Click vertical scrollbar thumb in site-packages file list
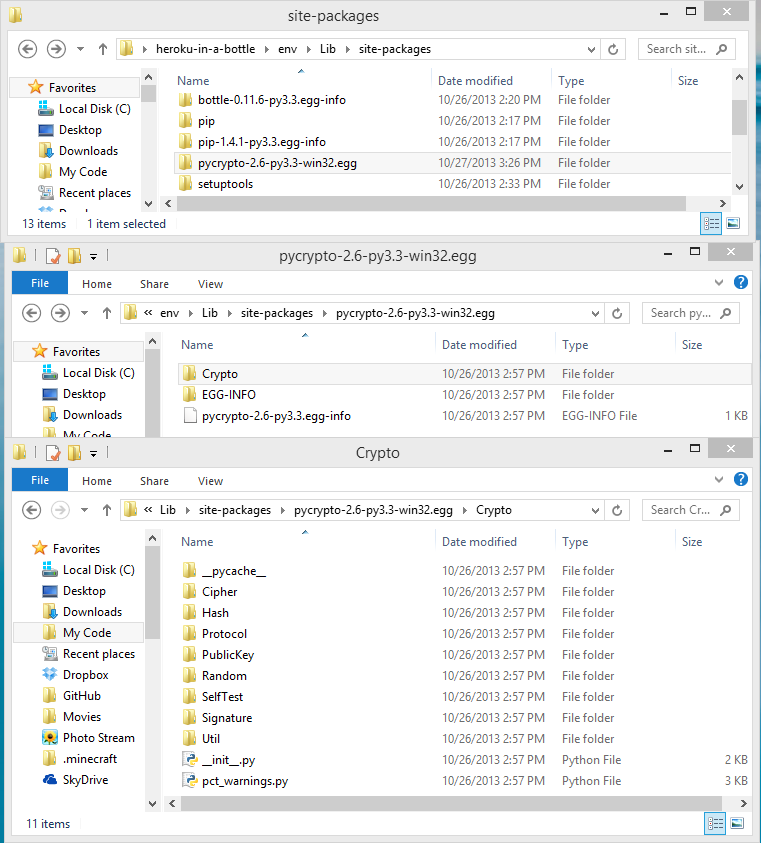 click(739, 116)
